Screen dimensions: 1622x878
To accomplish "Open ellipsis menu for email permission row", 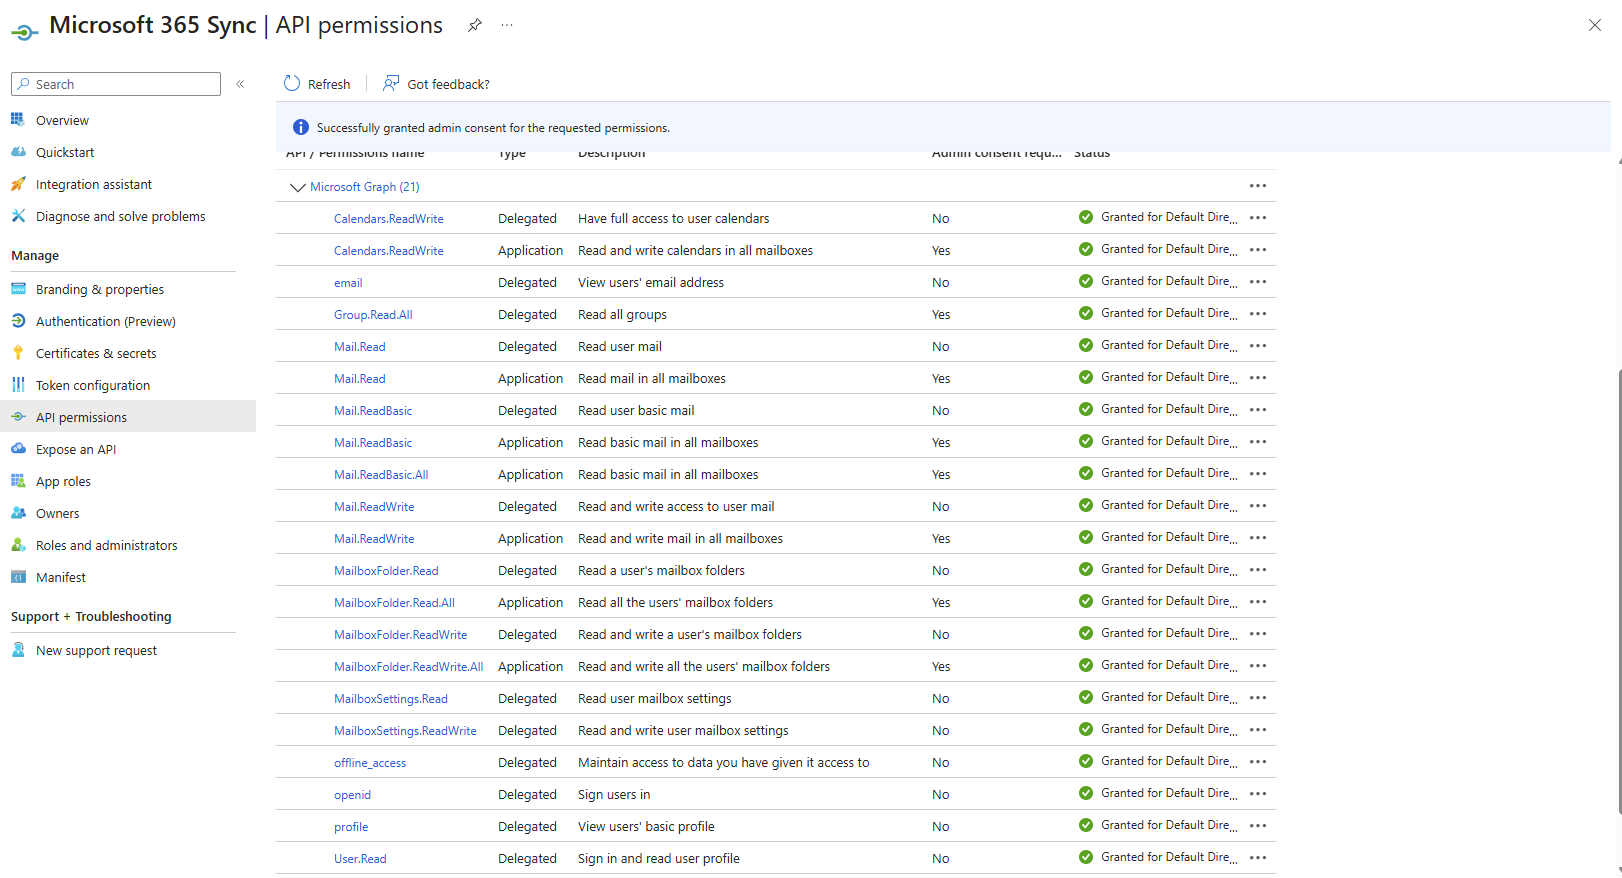I will [x=1258, y=282].
